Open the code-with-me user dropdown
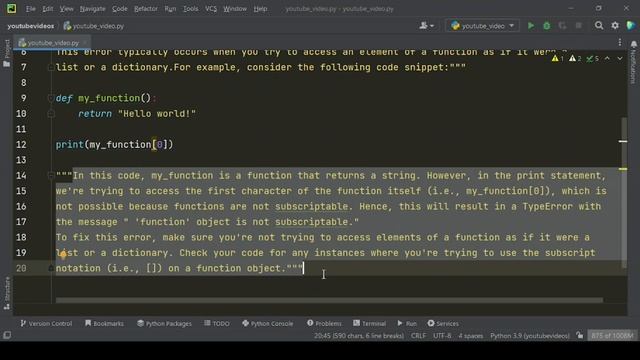This screenshot has height=360, width=640. pyautogui.click(x=427, y=26)
